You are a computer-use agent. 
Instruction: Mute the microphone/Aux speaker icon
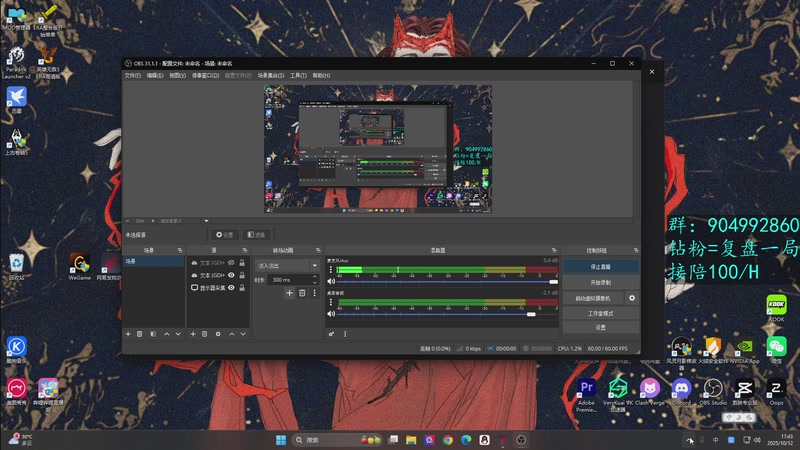(x=332, y=282)
